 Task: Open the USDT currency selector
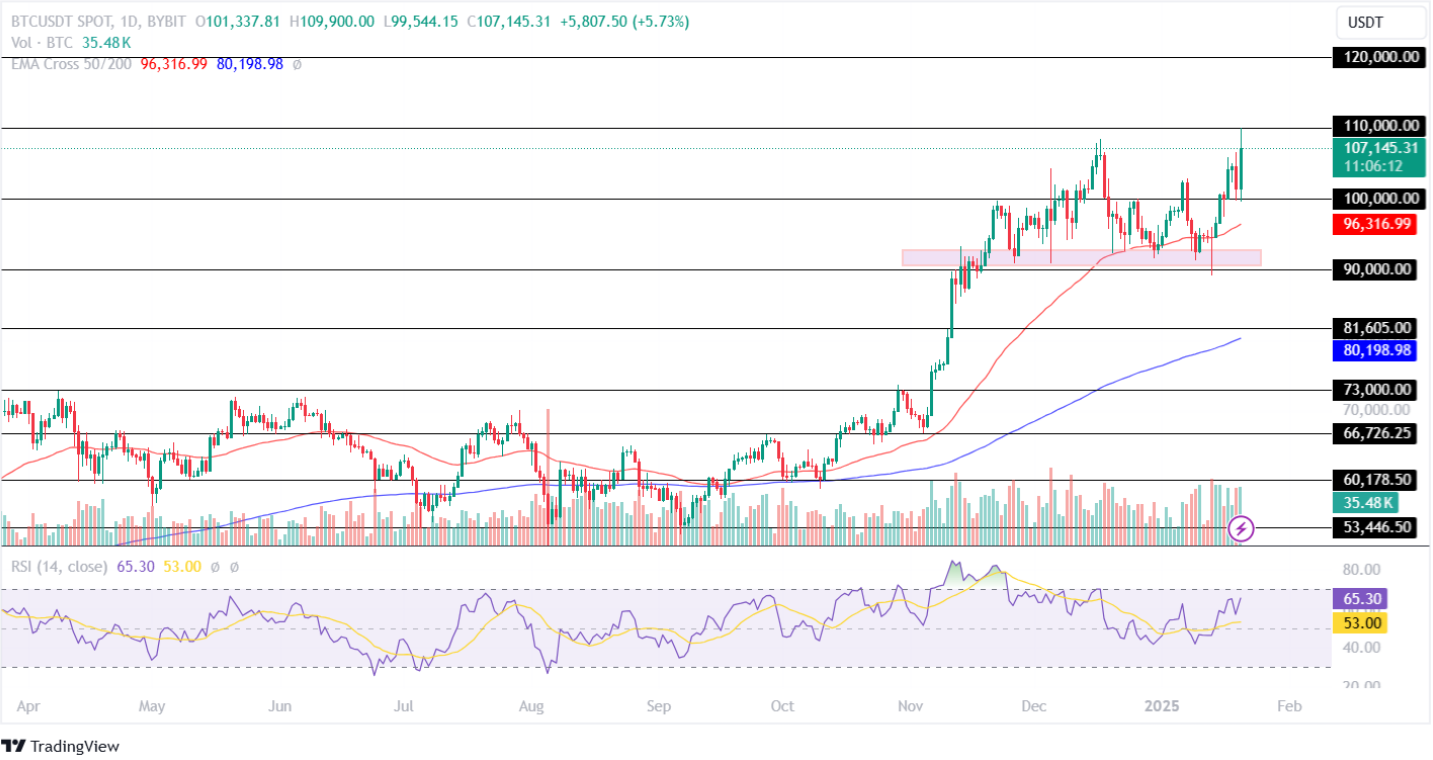tap(1379, 21)
